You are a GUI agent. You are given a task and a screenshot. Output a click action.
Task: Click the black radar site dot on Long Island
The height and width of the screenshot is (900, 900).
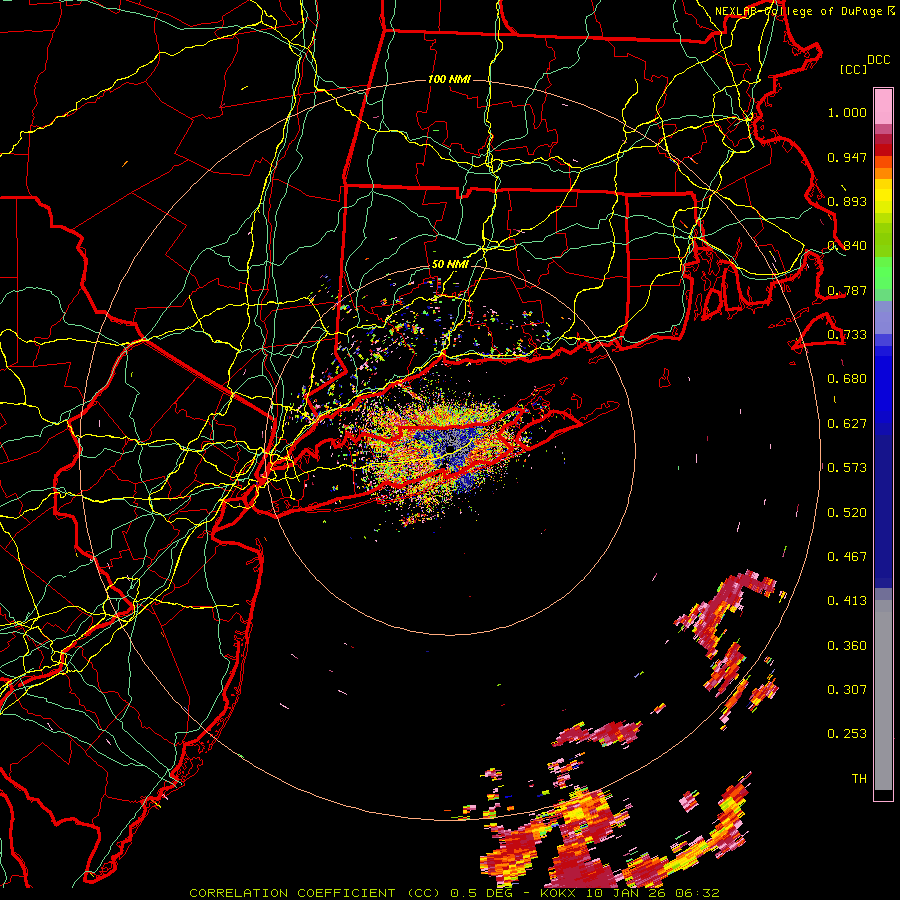tap(451, 448)
